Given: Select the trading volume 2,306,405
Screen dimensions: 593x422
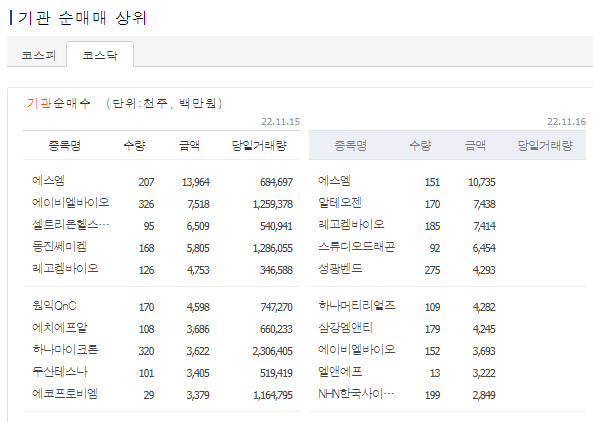Looking at the screenshot, I should [x=273, y=351].
